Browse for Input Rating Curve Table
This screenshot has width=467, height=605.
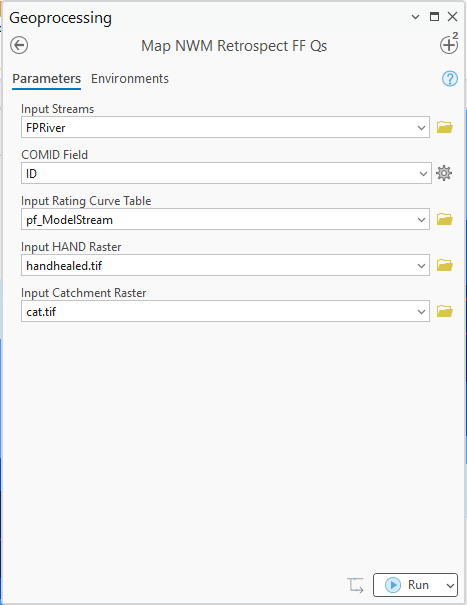(445, 219)
